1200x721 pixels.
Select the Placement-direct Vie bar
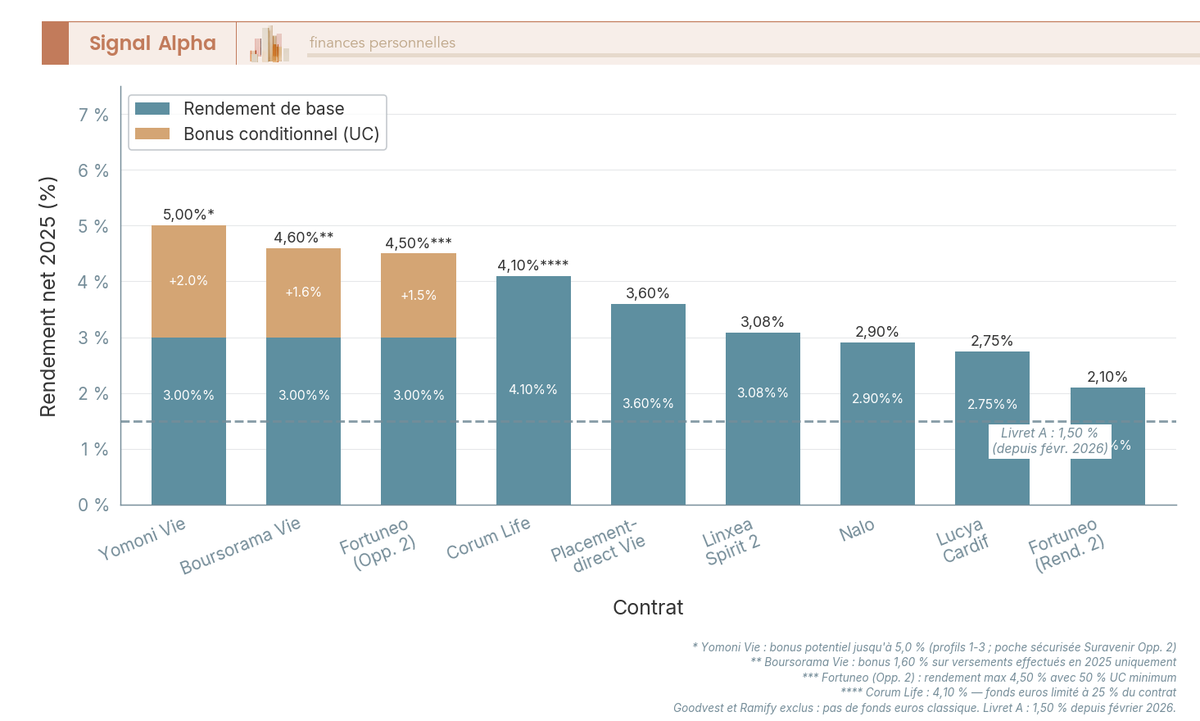coord(648,404)
